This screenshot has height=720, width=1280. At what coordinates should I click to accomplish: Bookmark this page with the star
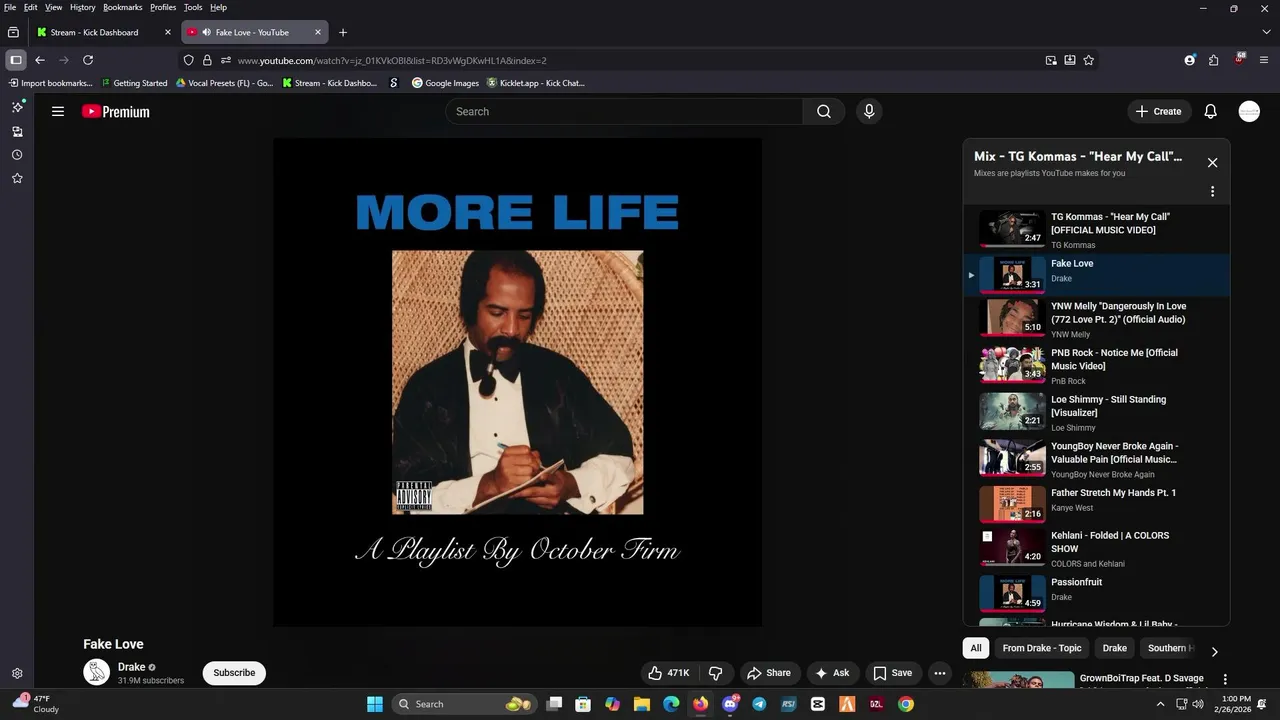pos(1089,60)
